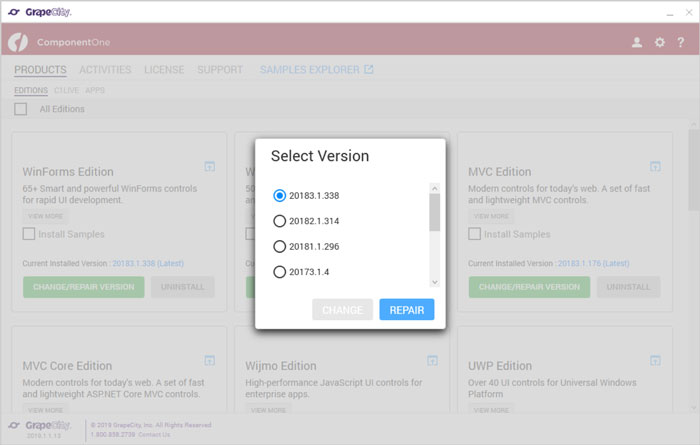This screenshot has width=700, height=445.
Task: Click the GrapeCity footer logo
Action: pos(40,425)
